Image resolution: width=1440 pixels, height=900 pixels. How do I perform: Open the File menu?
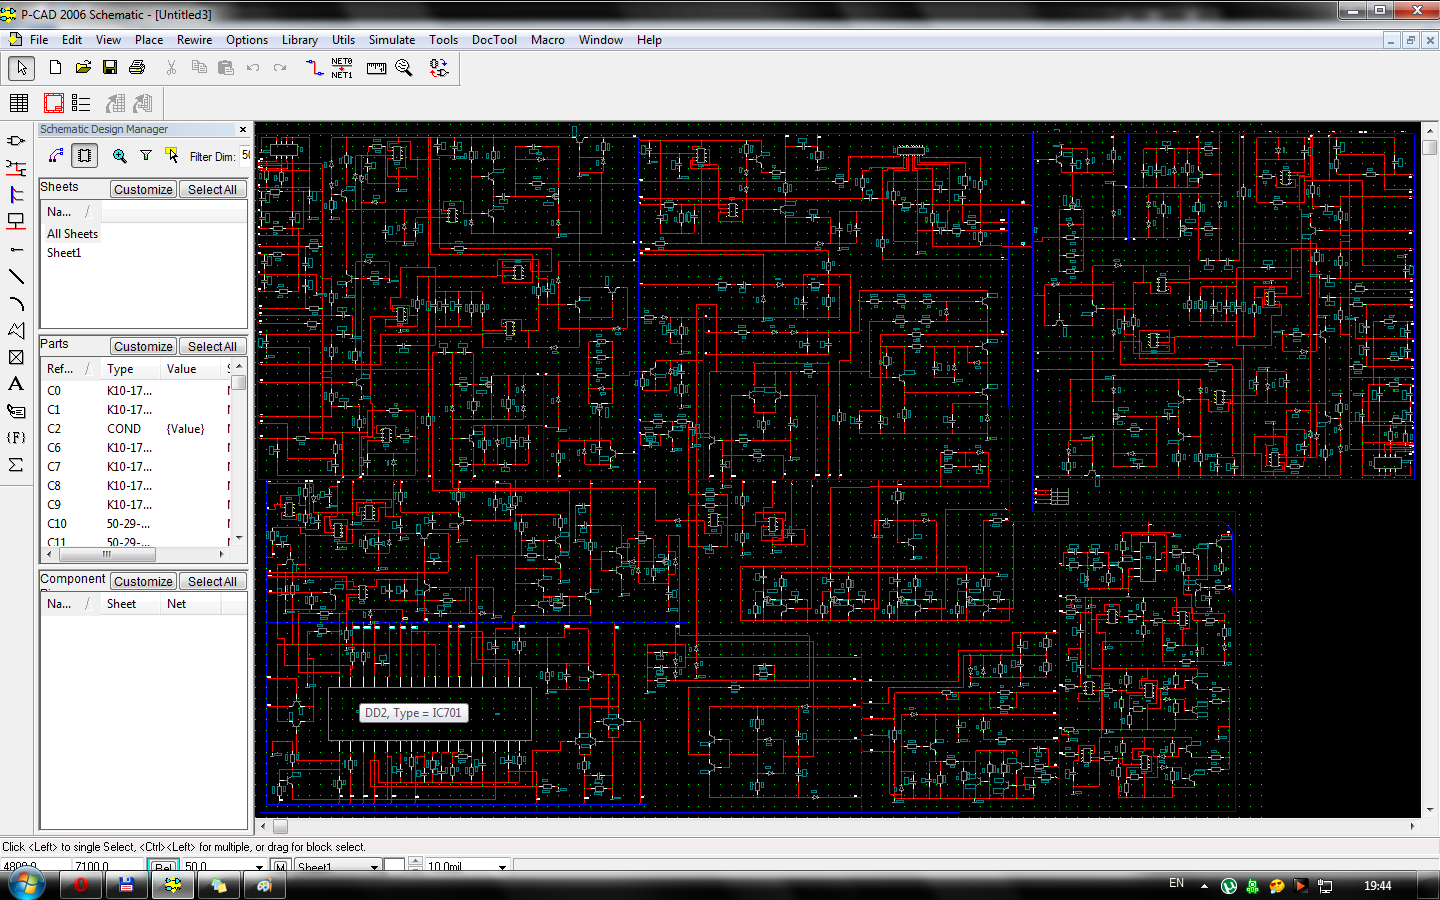[x=39, y=40]
